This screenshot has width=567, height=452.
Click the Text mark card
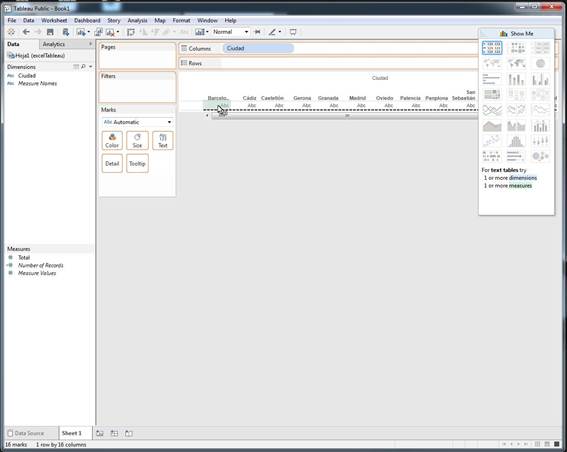[163, 140]
